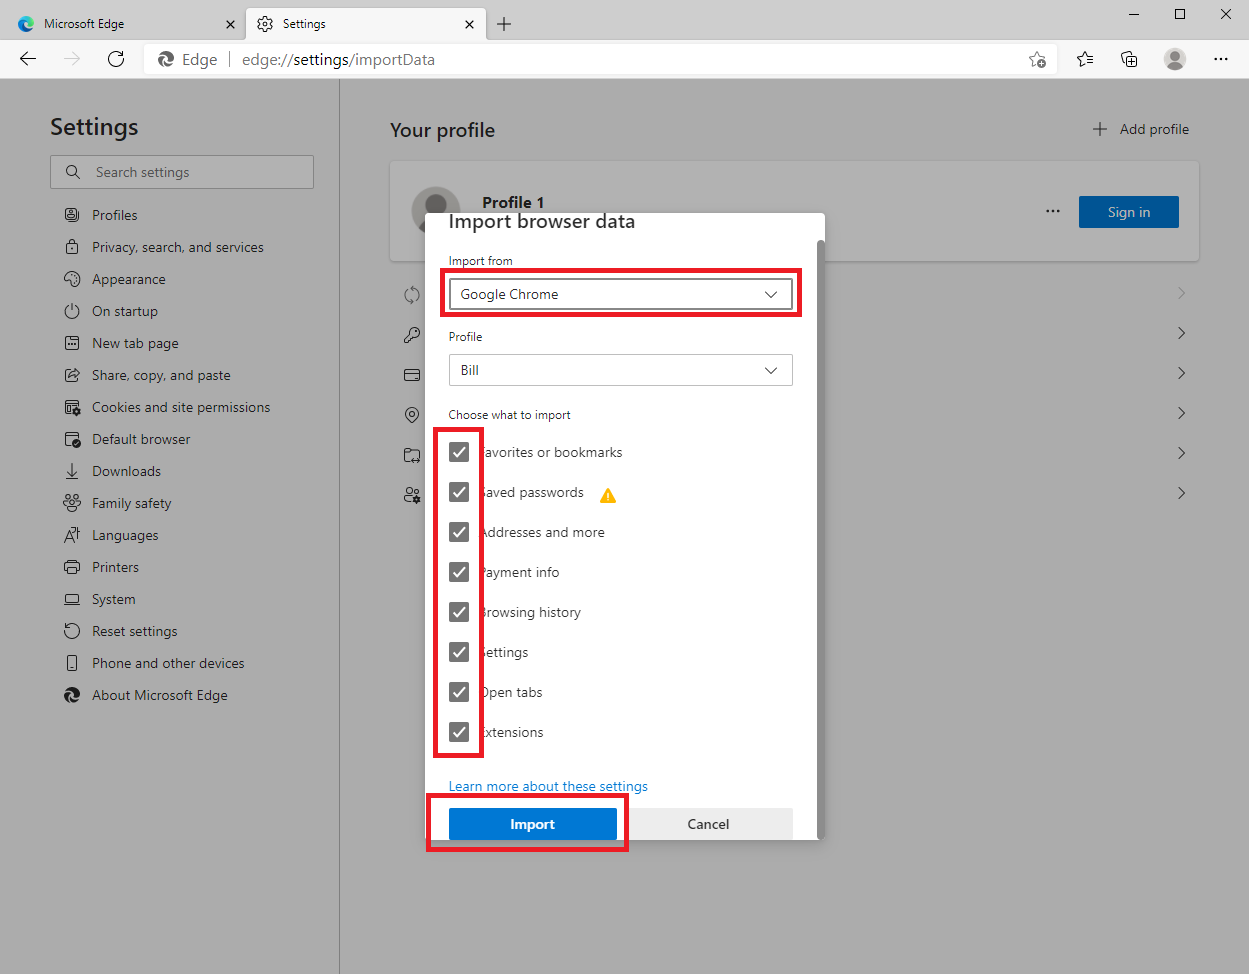Open the Import from Google Chrome dropdown
This screenshot has height=974, width=1249.
pyautogui.click(x=620, y=294)
